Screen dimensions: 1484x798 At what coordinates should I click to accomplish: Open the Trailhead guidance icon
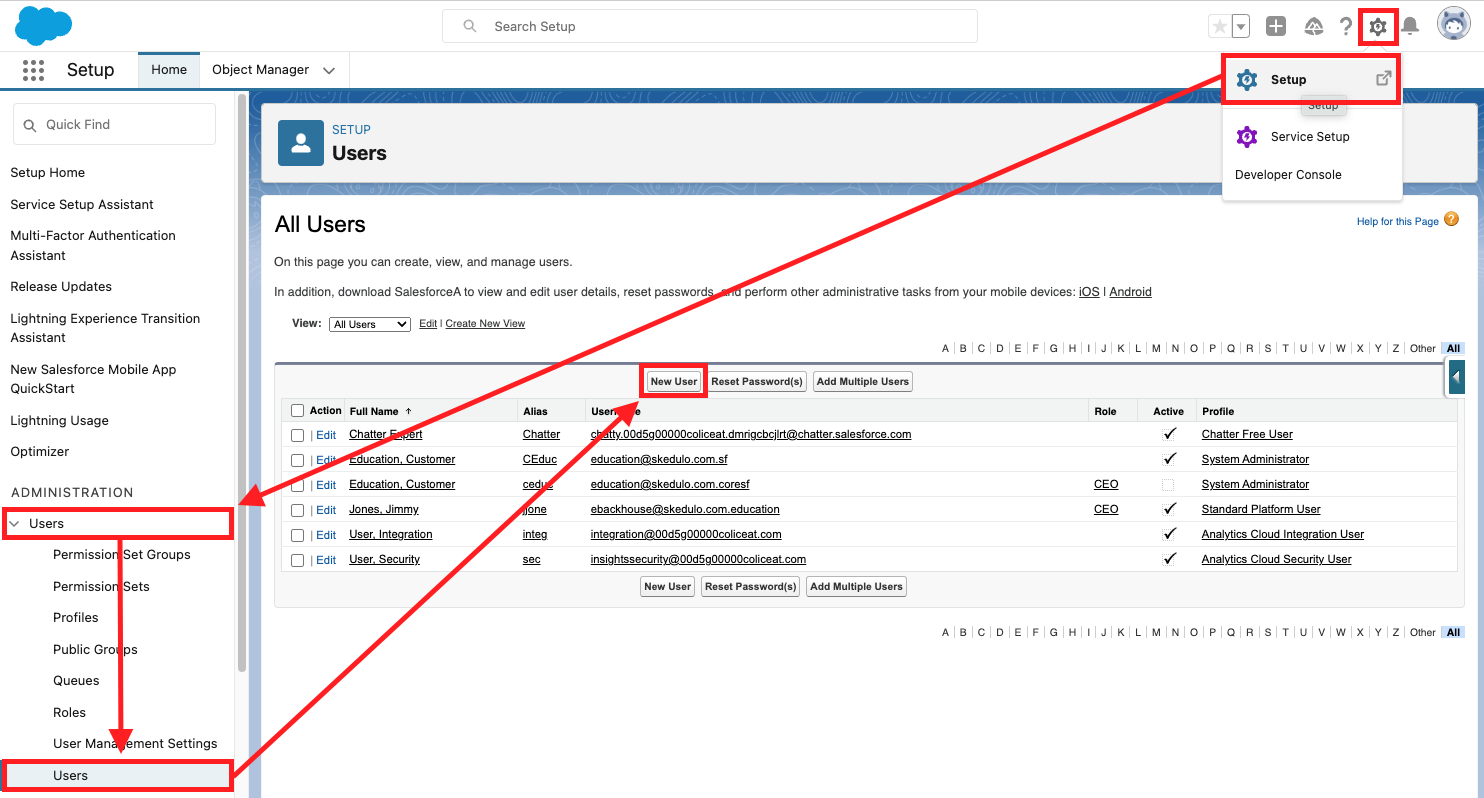click(1314, 27)
